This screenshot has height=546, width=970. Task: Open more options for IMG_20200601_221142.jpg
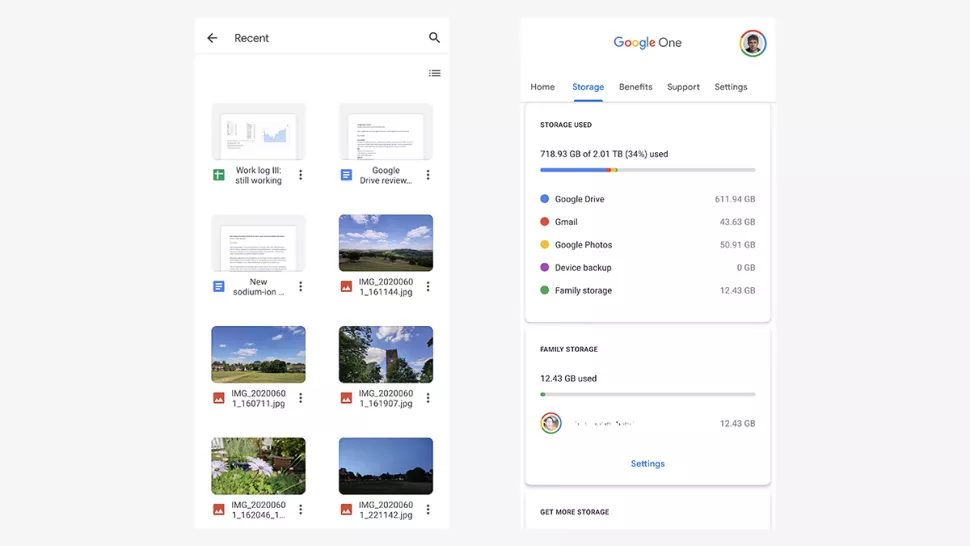point(428,510)
